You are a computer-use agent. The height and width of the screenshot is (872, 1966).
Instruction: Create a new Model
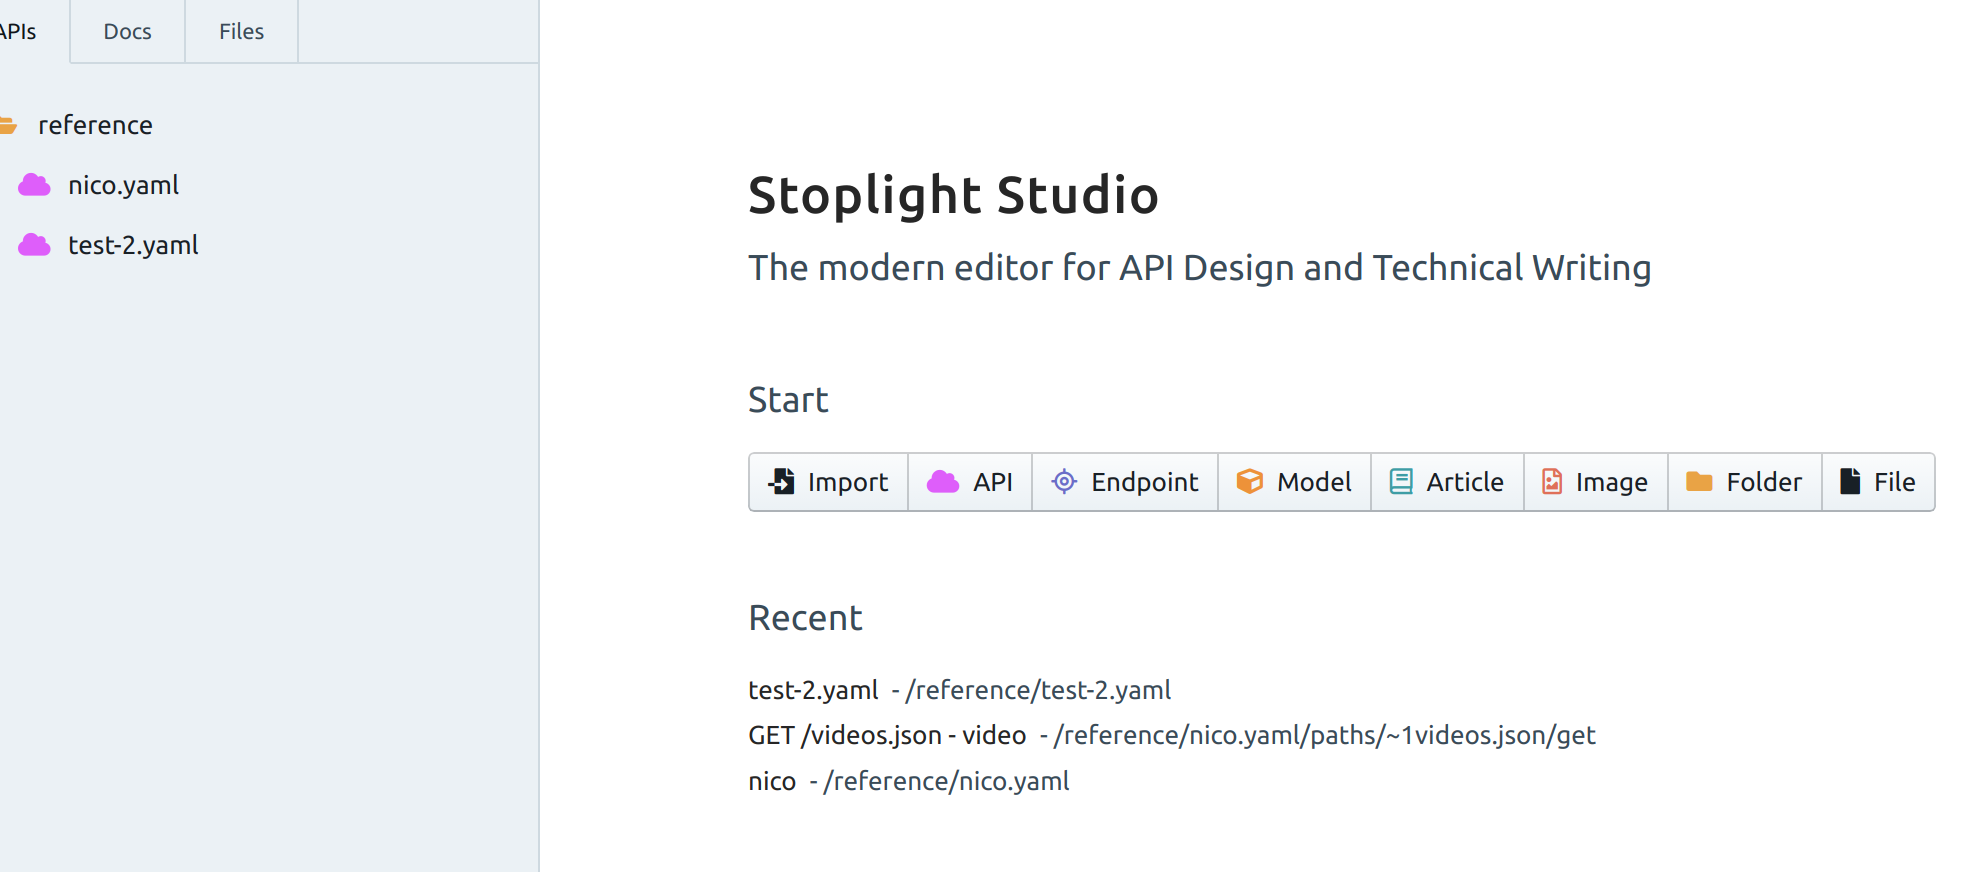(1295, 482)
